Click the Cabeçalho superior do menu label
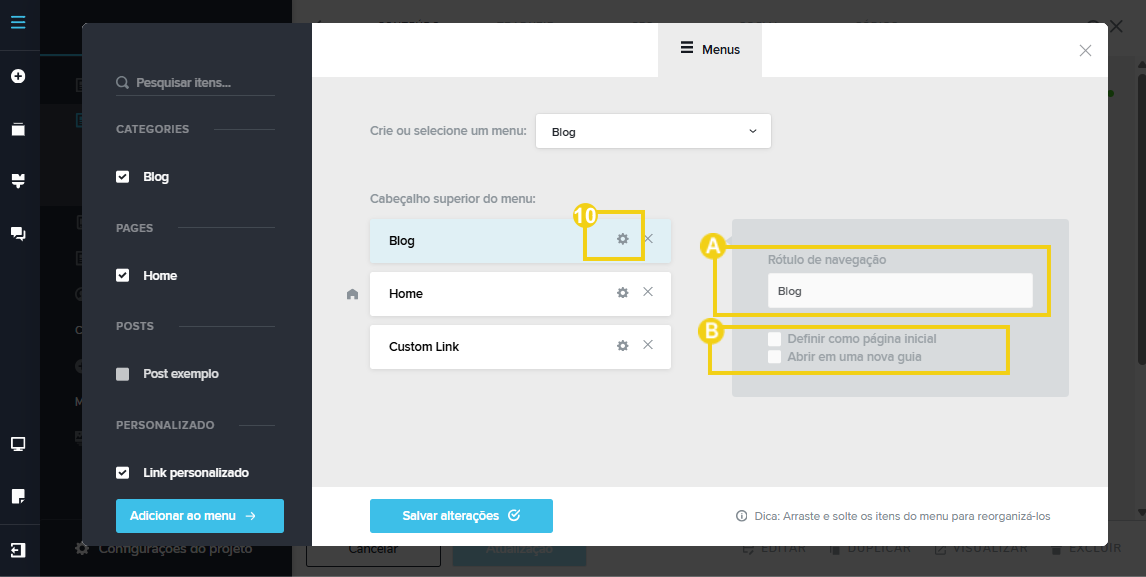1146x577 pixels. pyautogui.click(x=453, y=199)
